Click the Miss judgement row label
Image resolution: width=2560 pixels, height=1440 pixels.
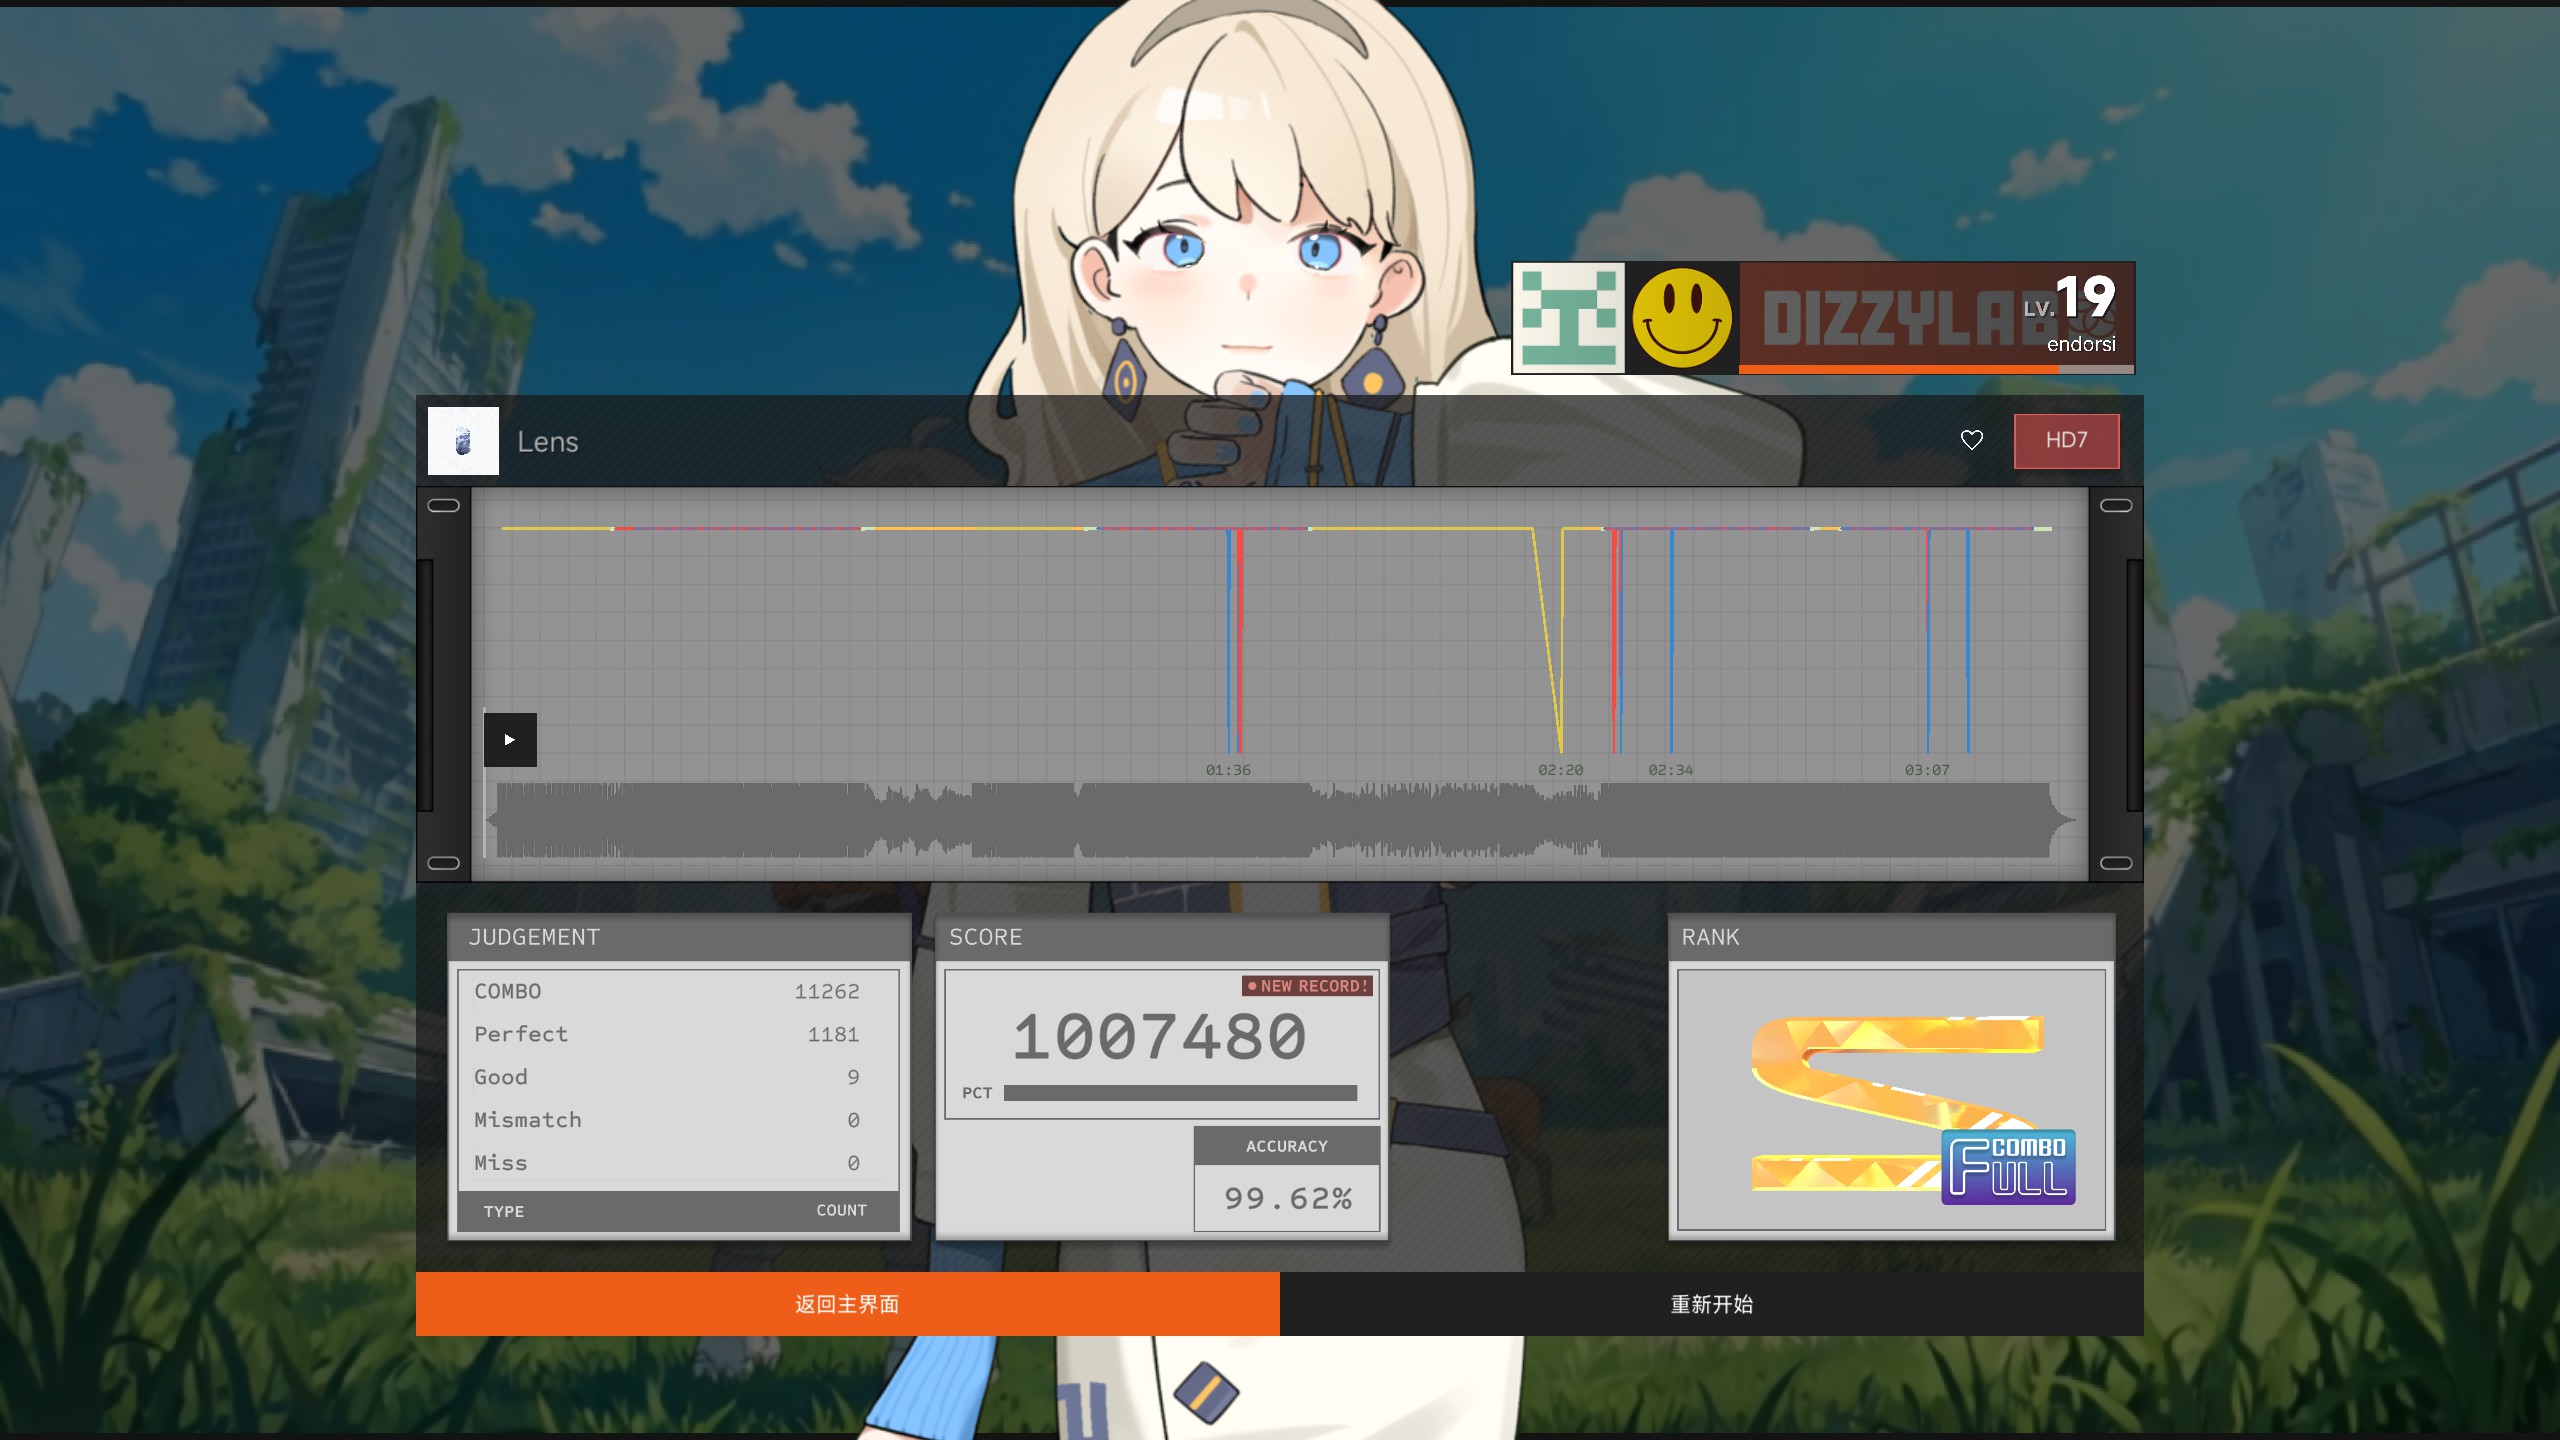(501, 1163)
